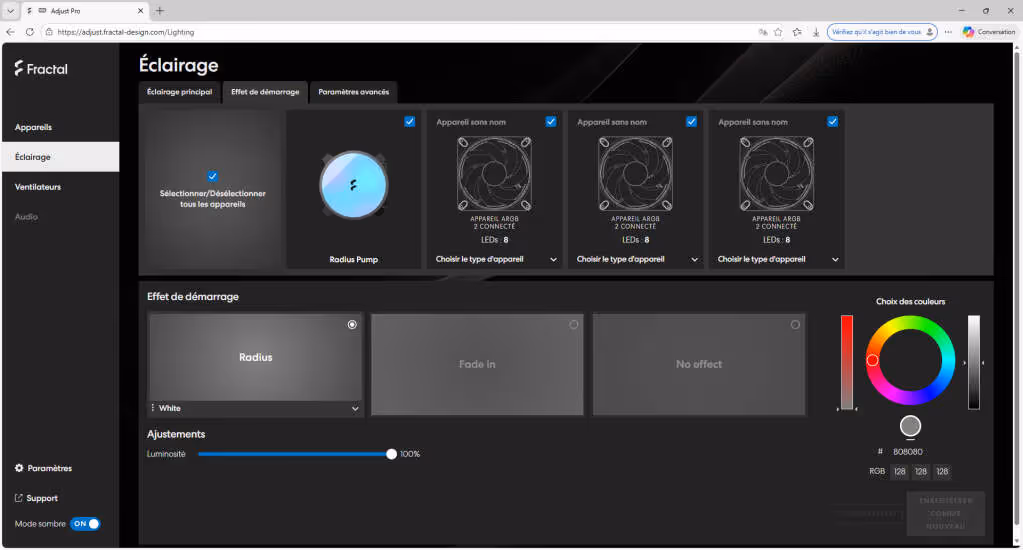Click the favorites star icon in address bar
This screenshot has height=550, width=1023.
(x=778, y=31)
